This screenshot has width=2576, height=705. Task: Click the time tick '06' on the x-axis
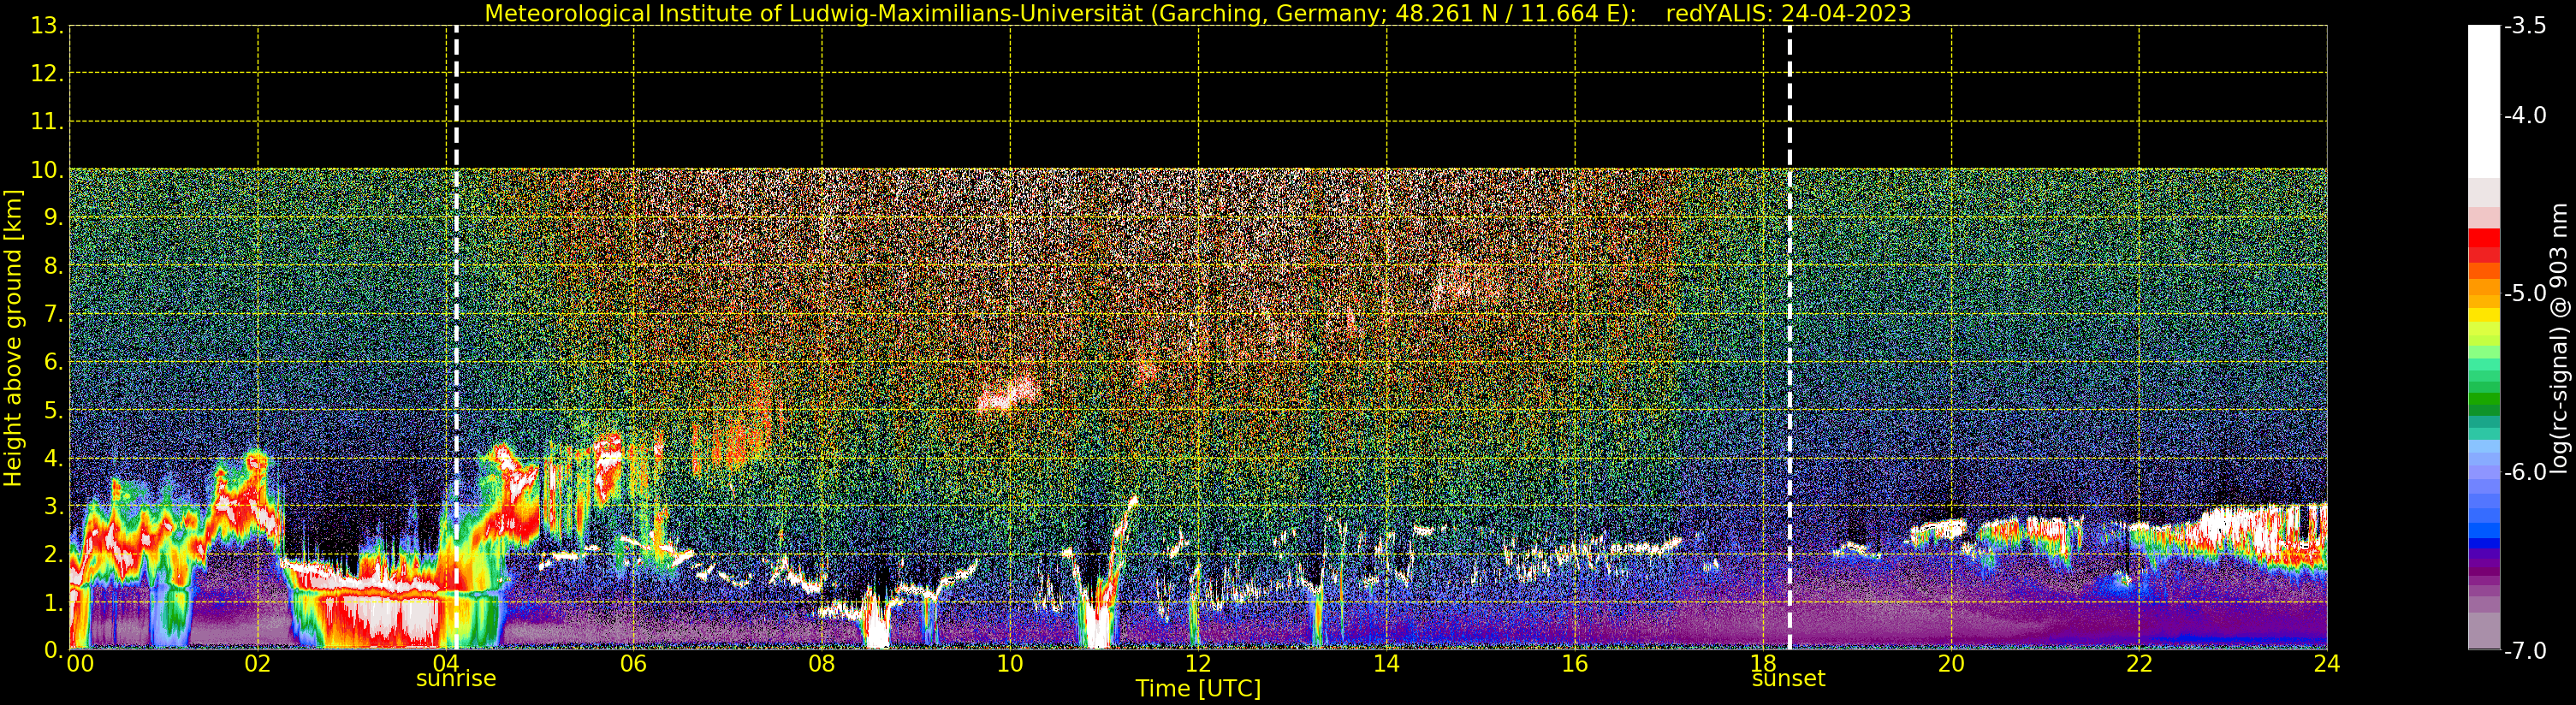click(633, 664)
